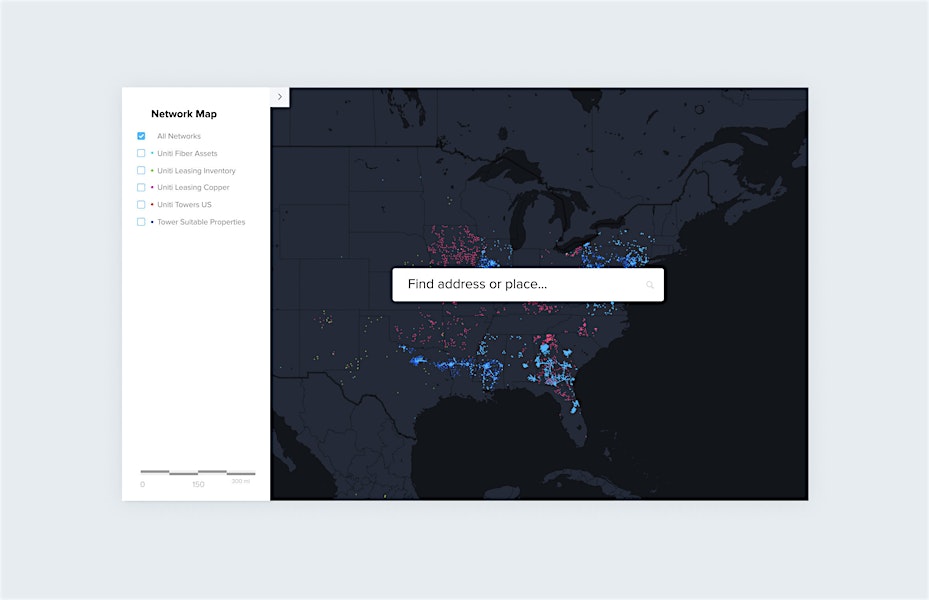This screenshot has width=929, height=600.
Task: Enable the Uniti Fiber Assets checkbox
Action: click(141, 153)
